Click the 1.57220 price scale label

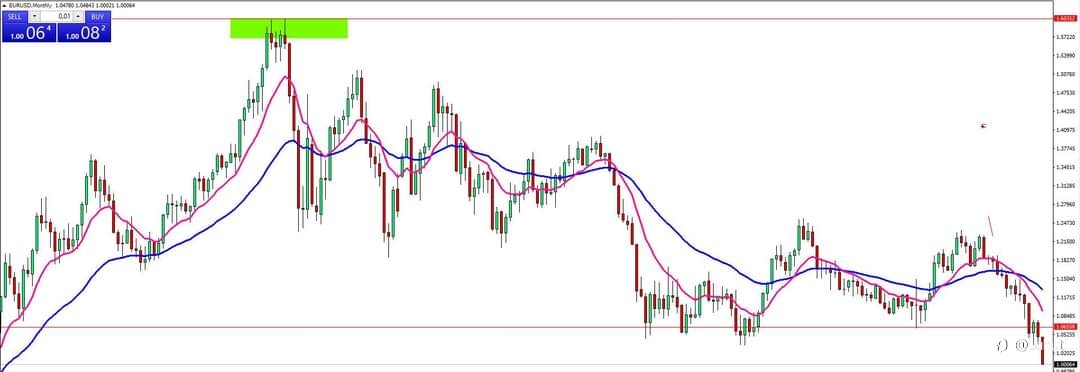(x=1066, y=37)
